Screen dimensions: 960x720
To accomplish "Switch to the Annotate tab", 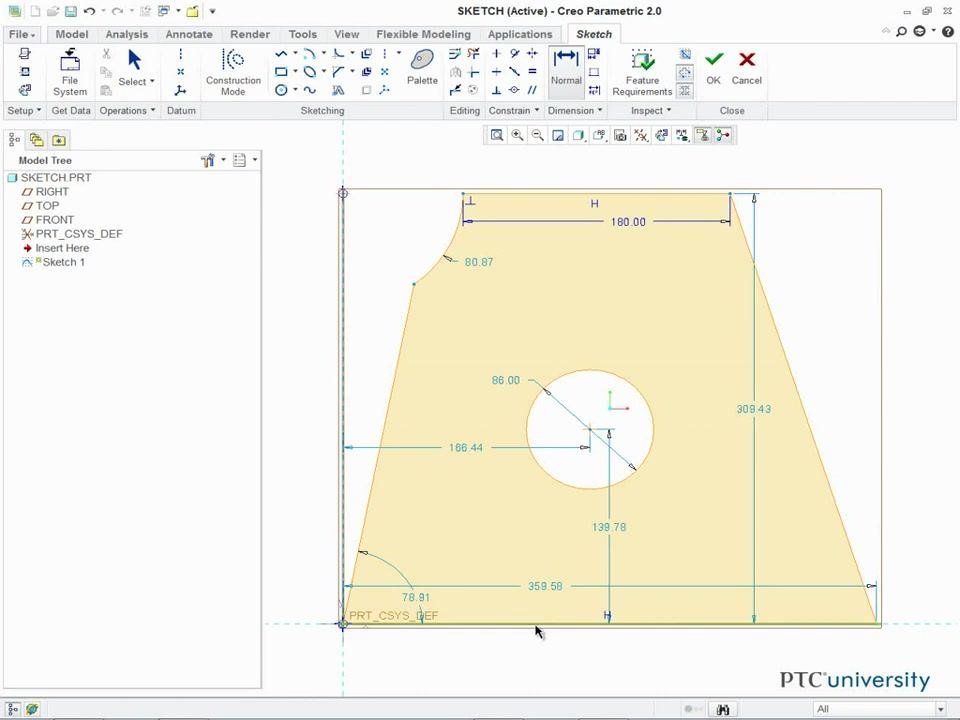I will [x=189, y=34].
